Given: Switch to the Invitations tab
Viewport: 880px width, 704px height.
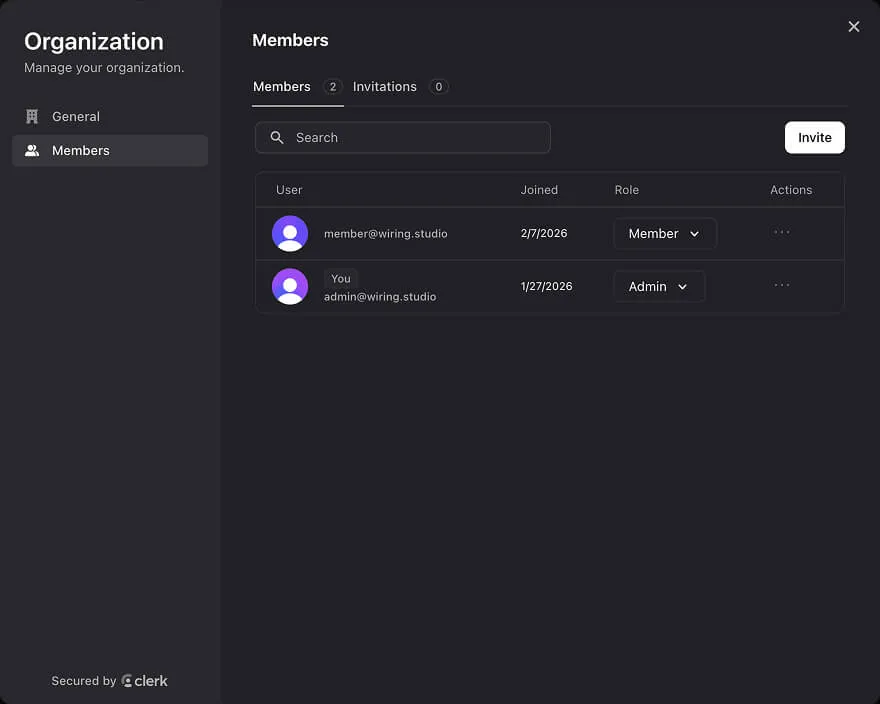Looking at the screenshot, I should coord(385,86).
